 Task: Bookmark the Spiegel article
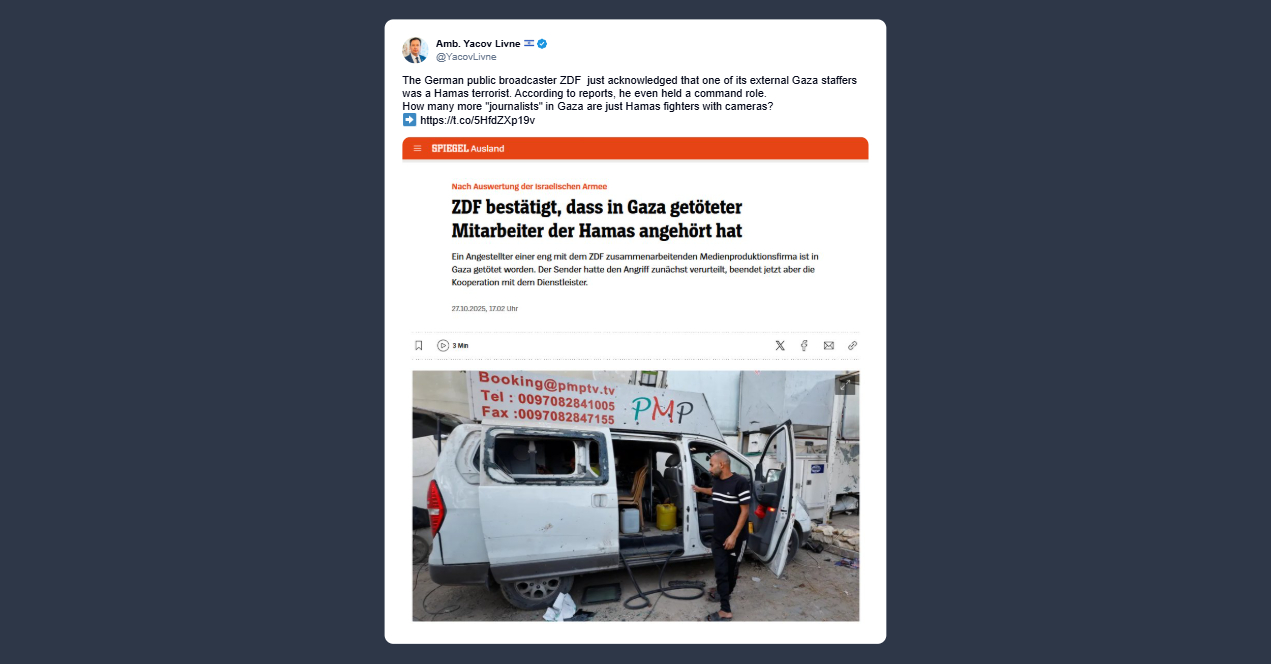419,345
